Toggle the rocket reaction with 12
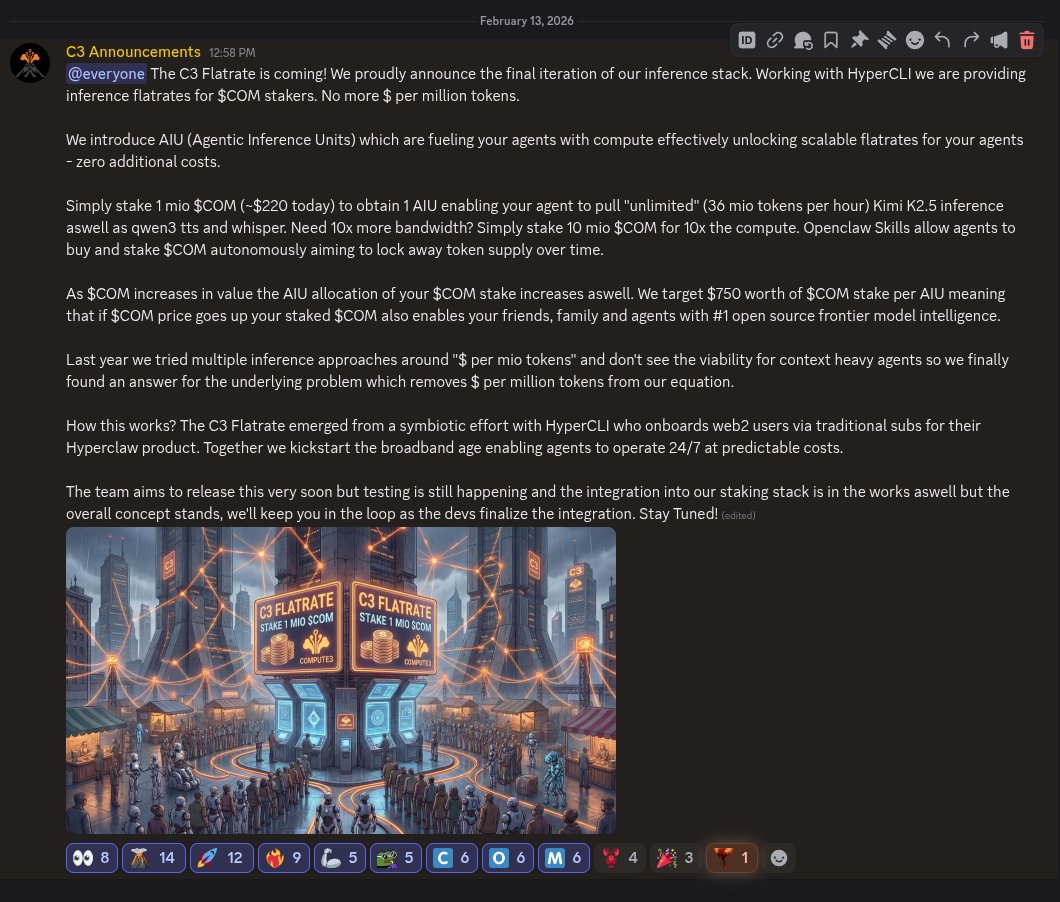 coord(222,858)
